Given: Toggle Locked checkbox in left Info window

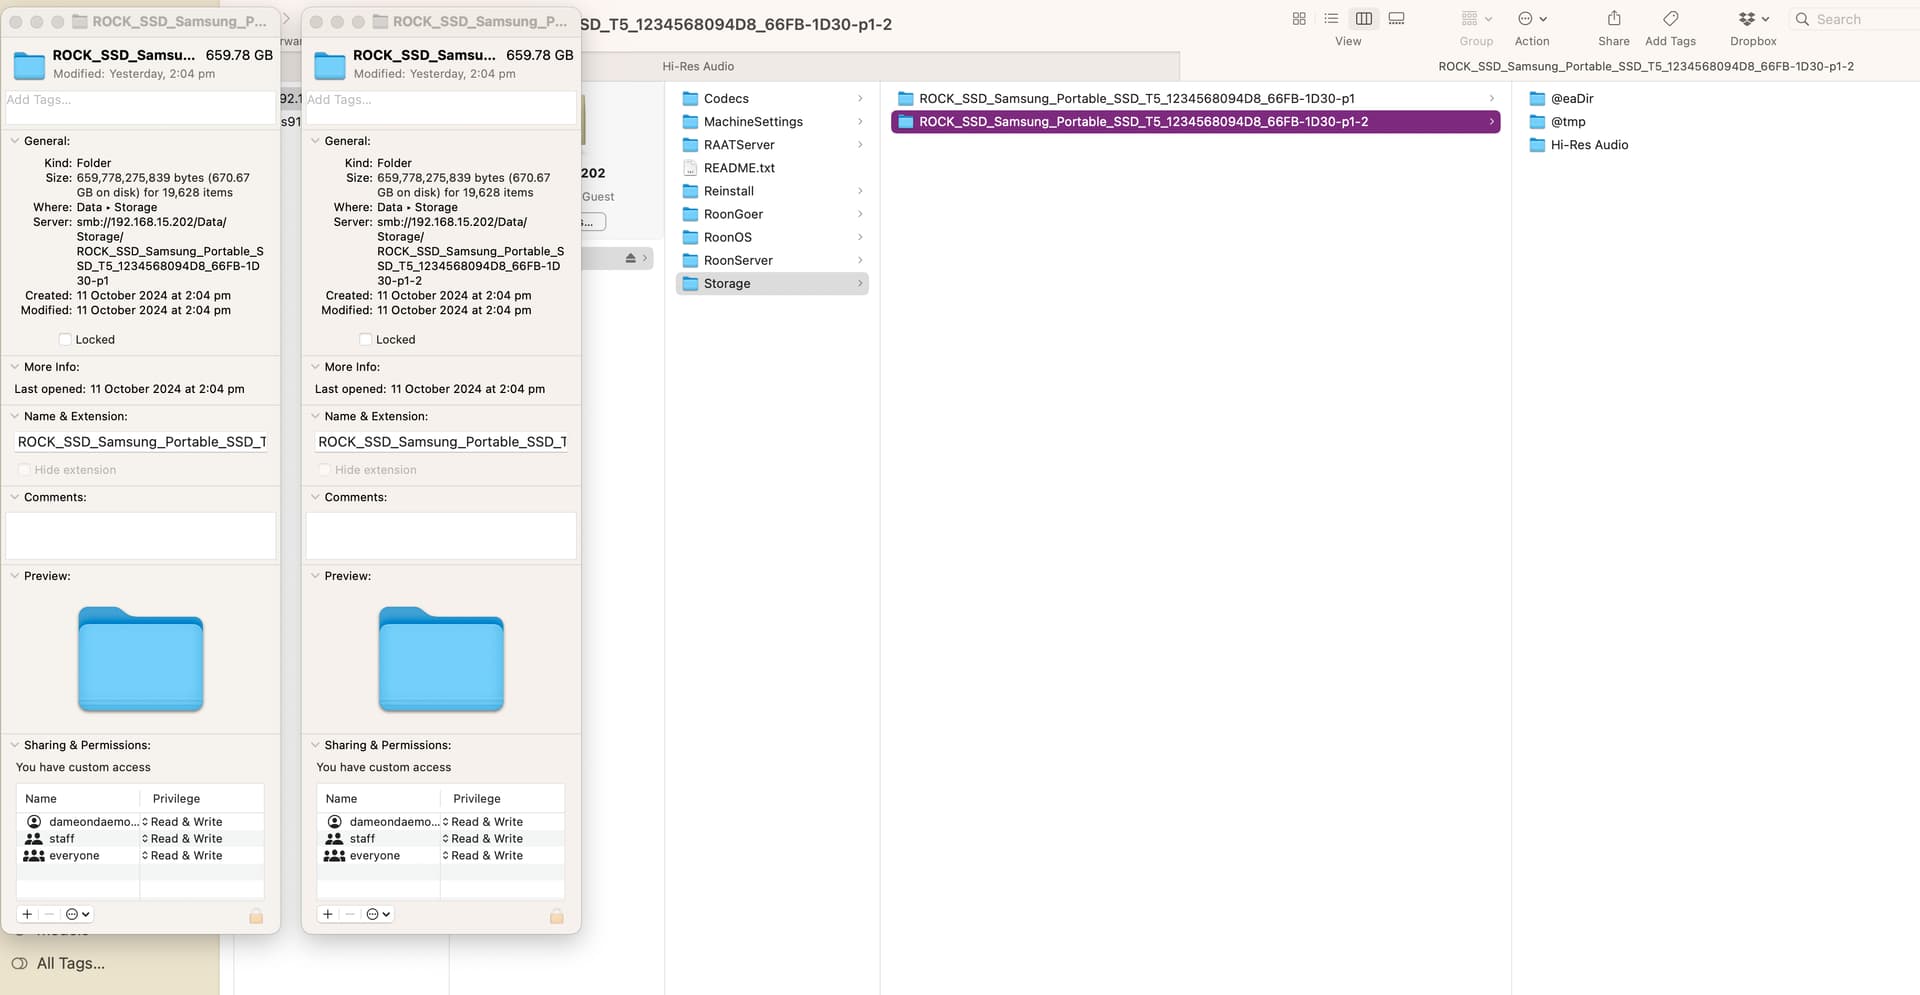Looking at the screenshot, I should pyautogui.click(x=65, y=339).
